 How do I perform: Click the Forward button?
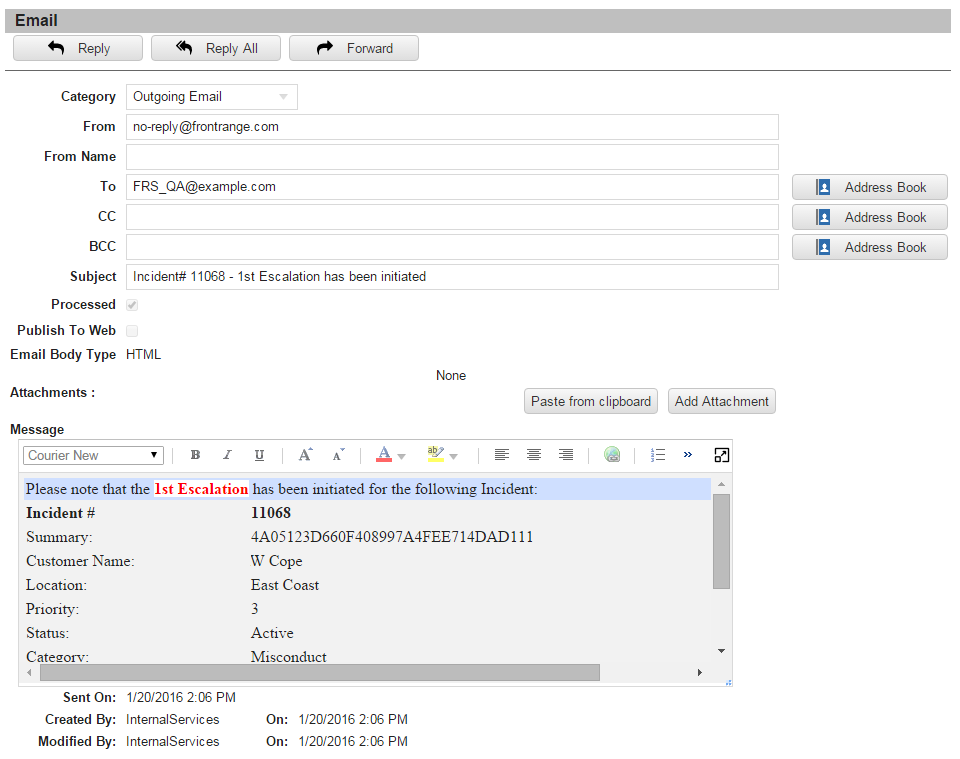tap(354, 48)
